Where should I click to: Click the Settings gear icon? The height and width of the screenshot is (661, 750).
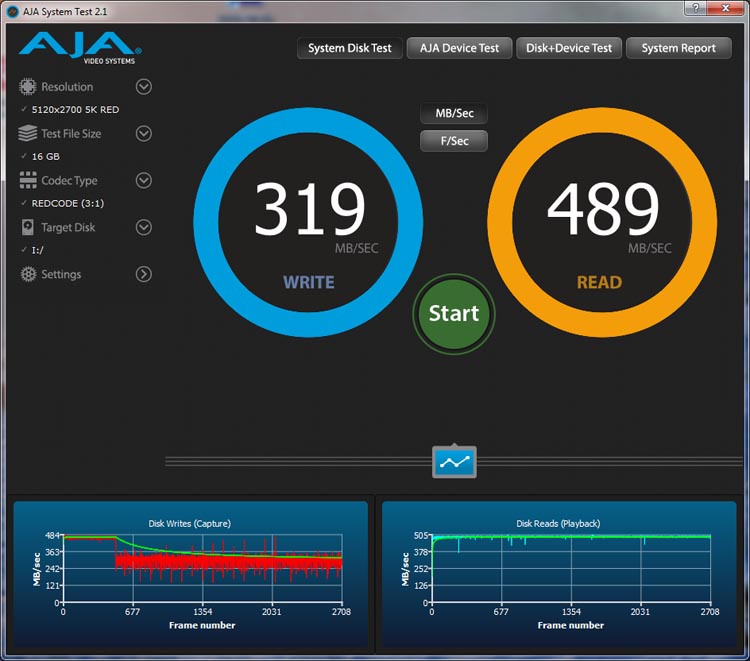point(28,274)
